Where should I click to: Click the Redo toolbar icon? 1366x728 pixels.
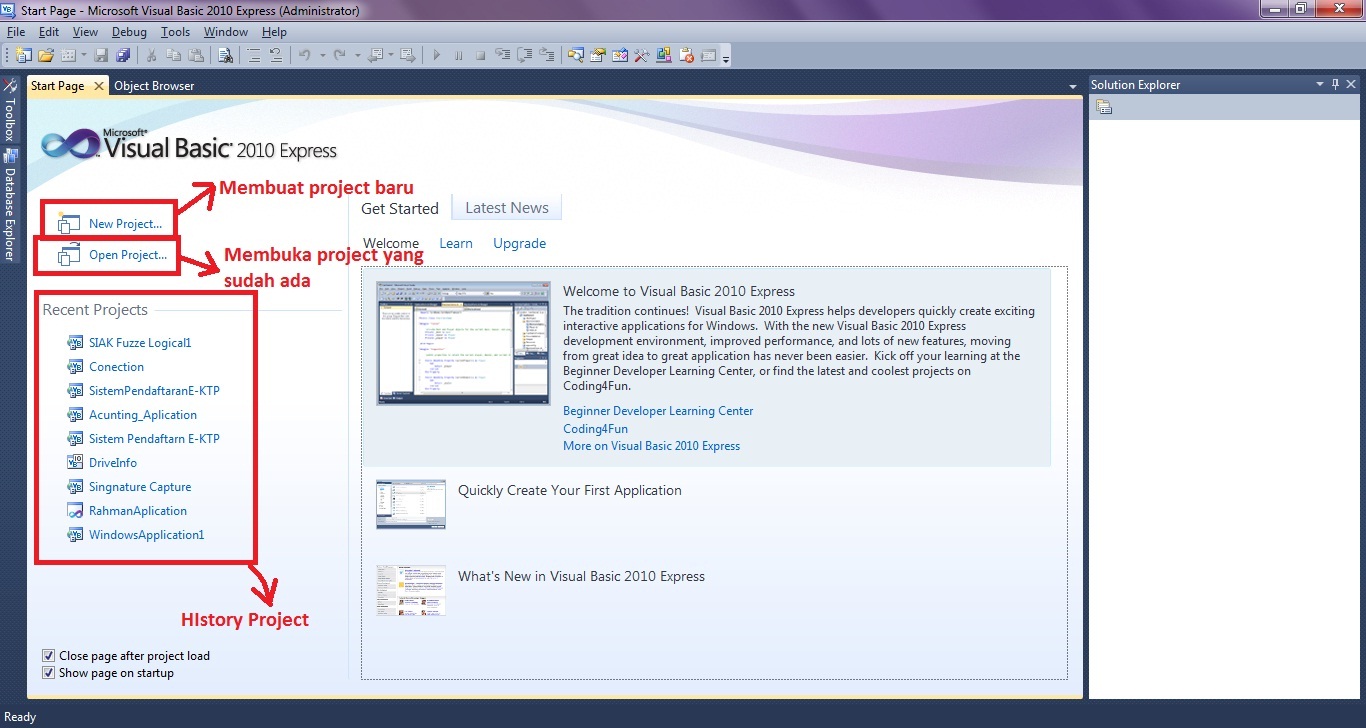click(x=340, y=55)
